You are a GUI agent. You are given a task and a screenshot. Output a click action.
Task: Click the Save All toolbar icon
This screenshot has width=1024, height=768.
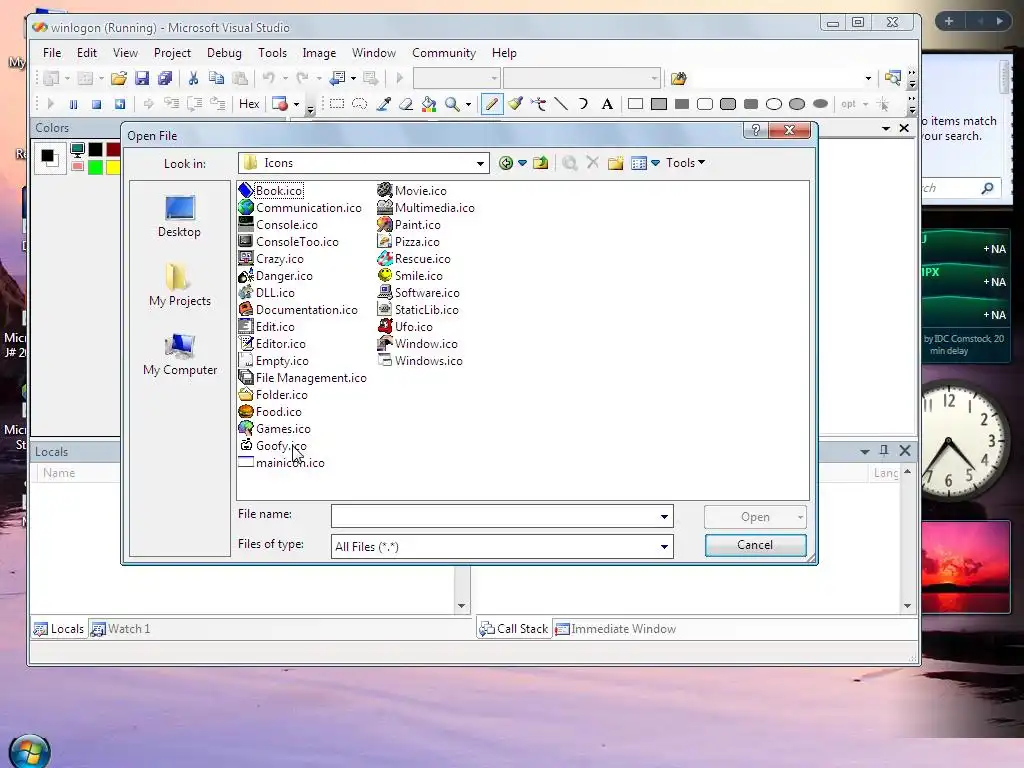165,78
